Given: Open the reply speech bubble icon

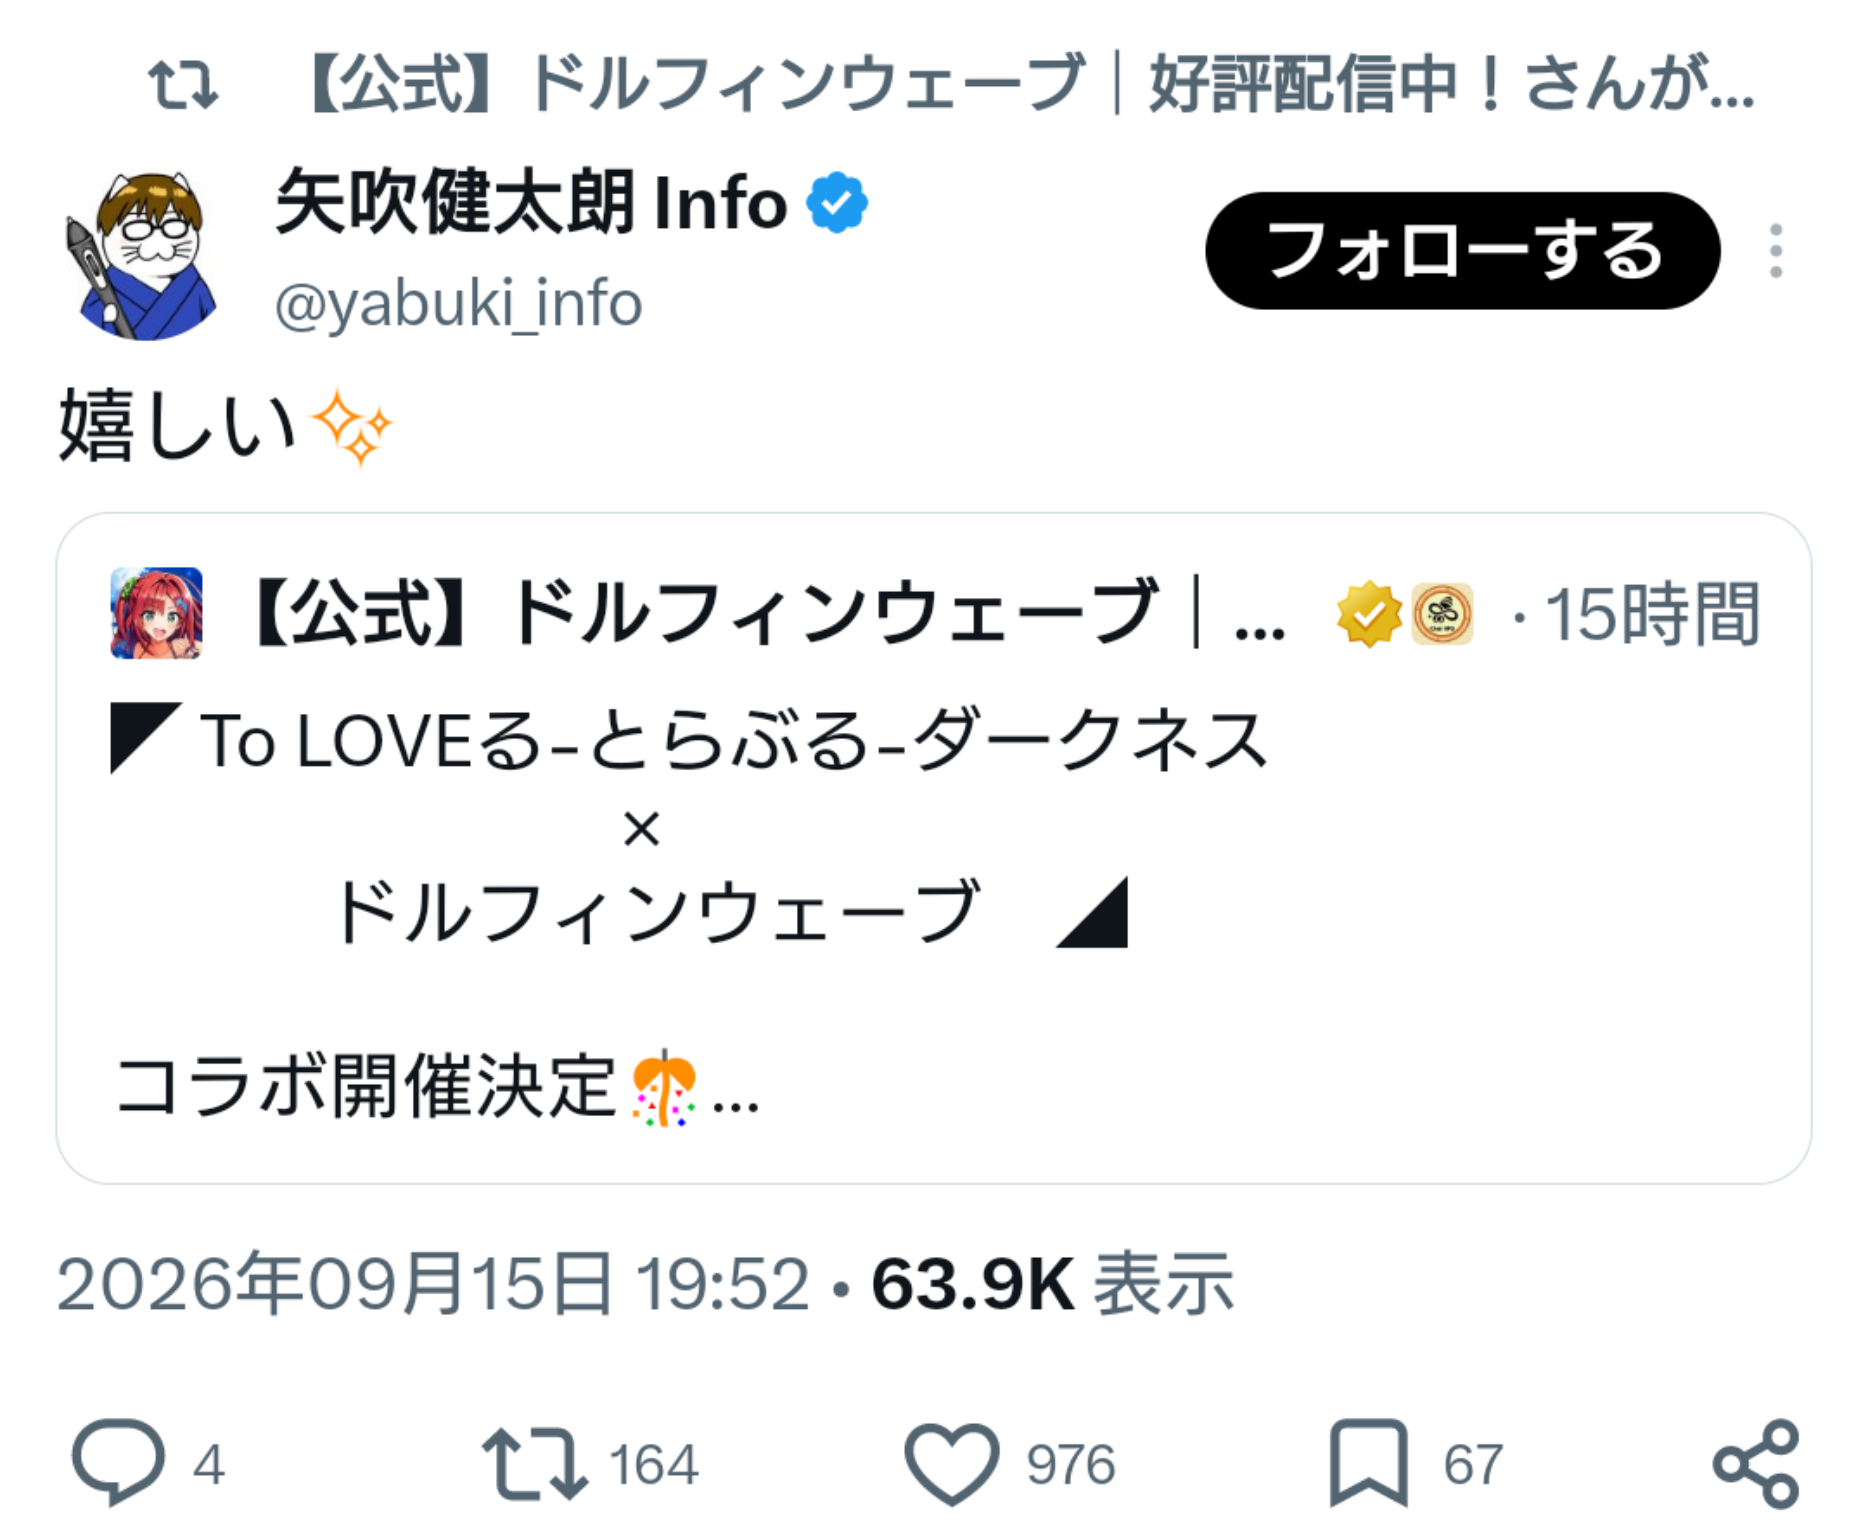Looking at the screenshot, I should [118, 1462].
